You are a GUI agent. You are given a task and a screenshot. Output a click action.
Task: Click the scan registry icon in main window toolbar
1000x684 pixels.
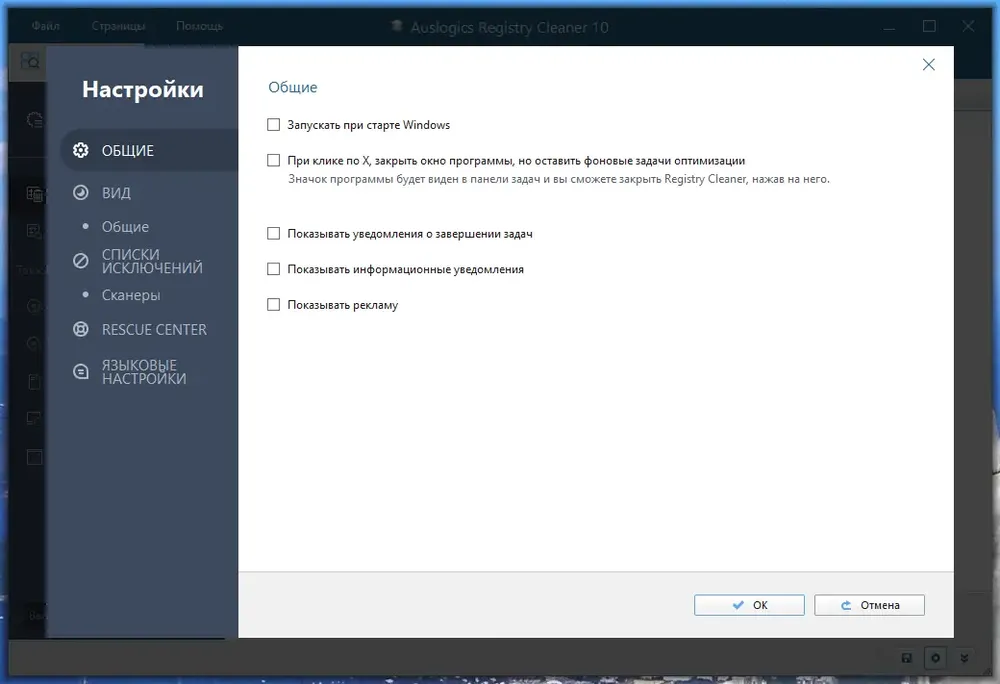point(30,61)
